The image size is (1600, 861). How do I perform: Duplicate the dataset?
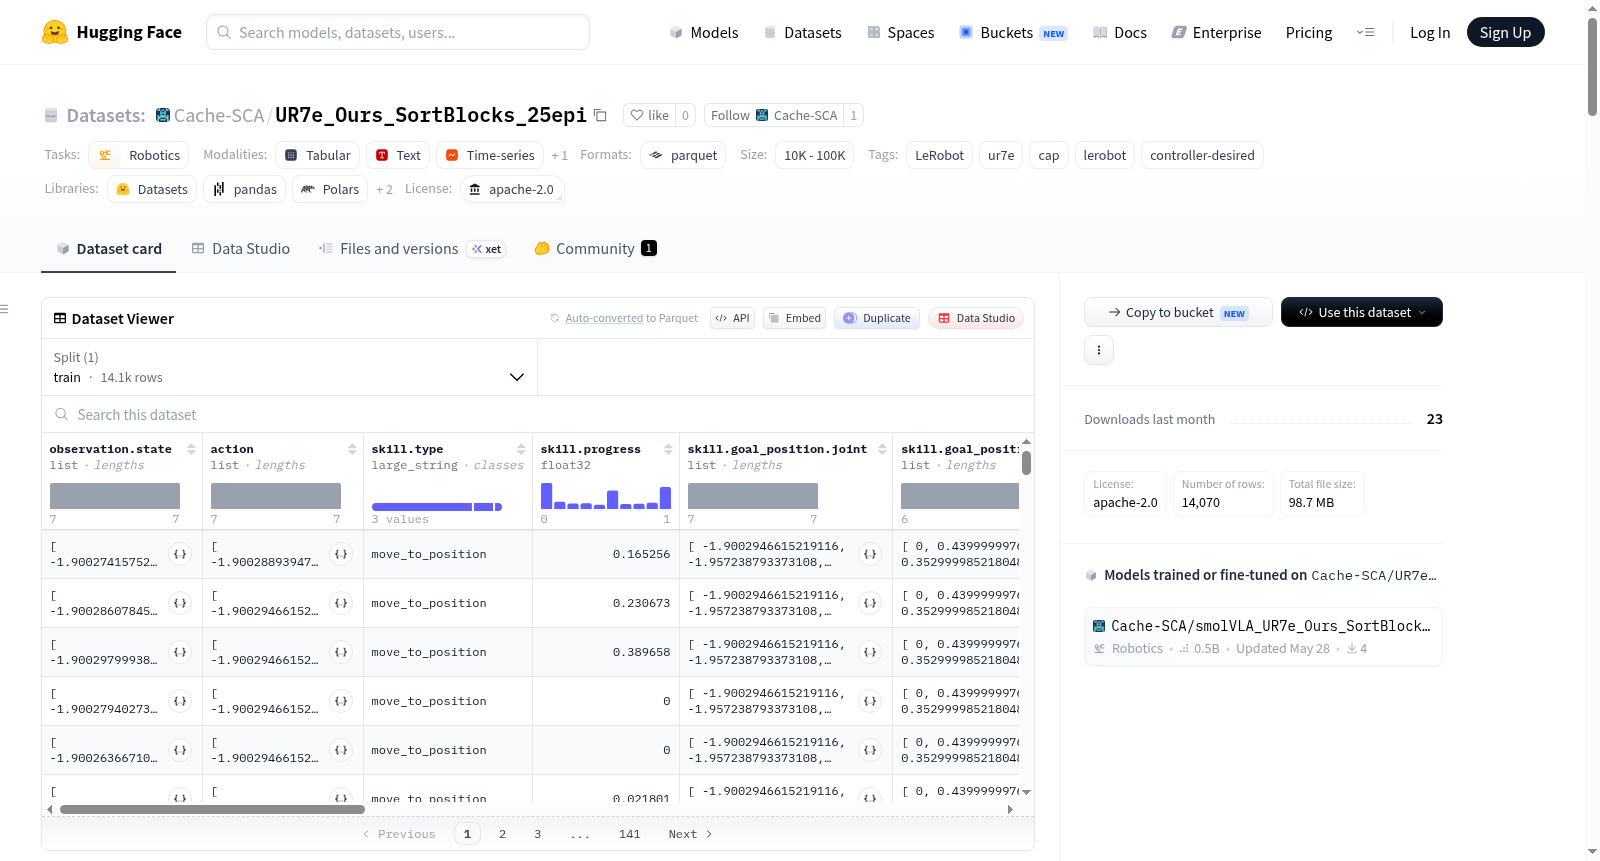click(877, 318)
